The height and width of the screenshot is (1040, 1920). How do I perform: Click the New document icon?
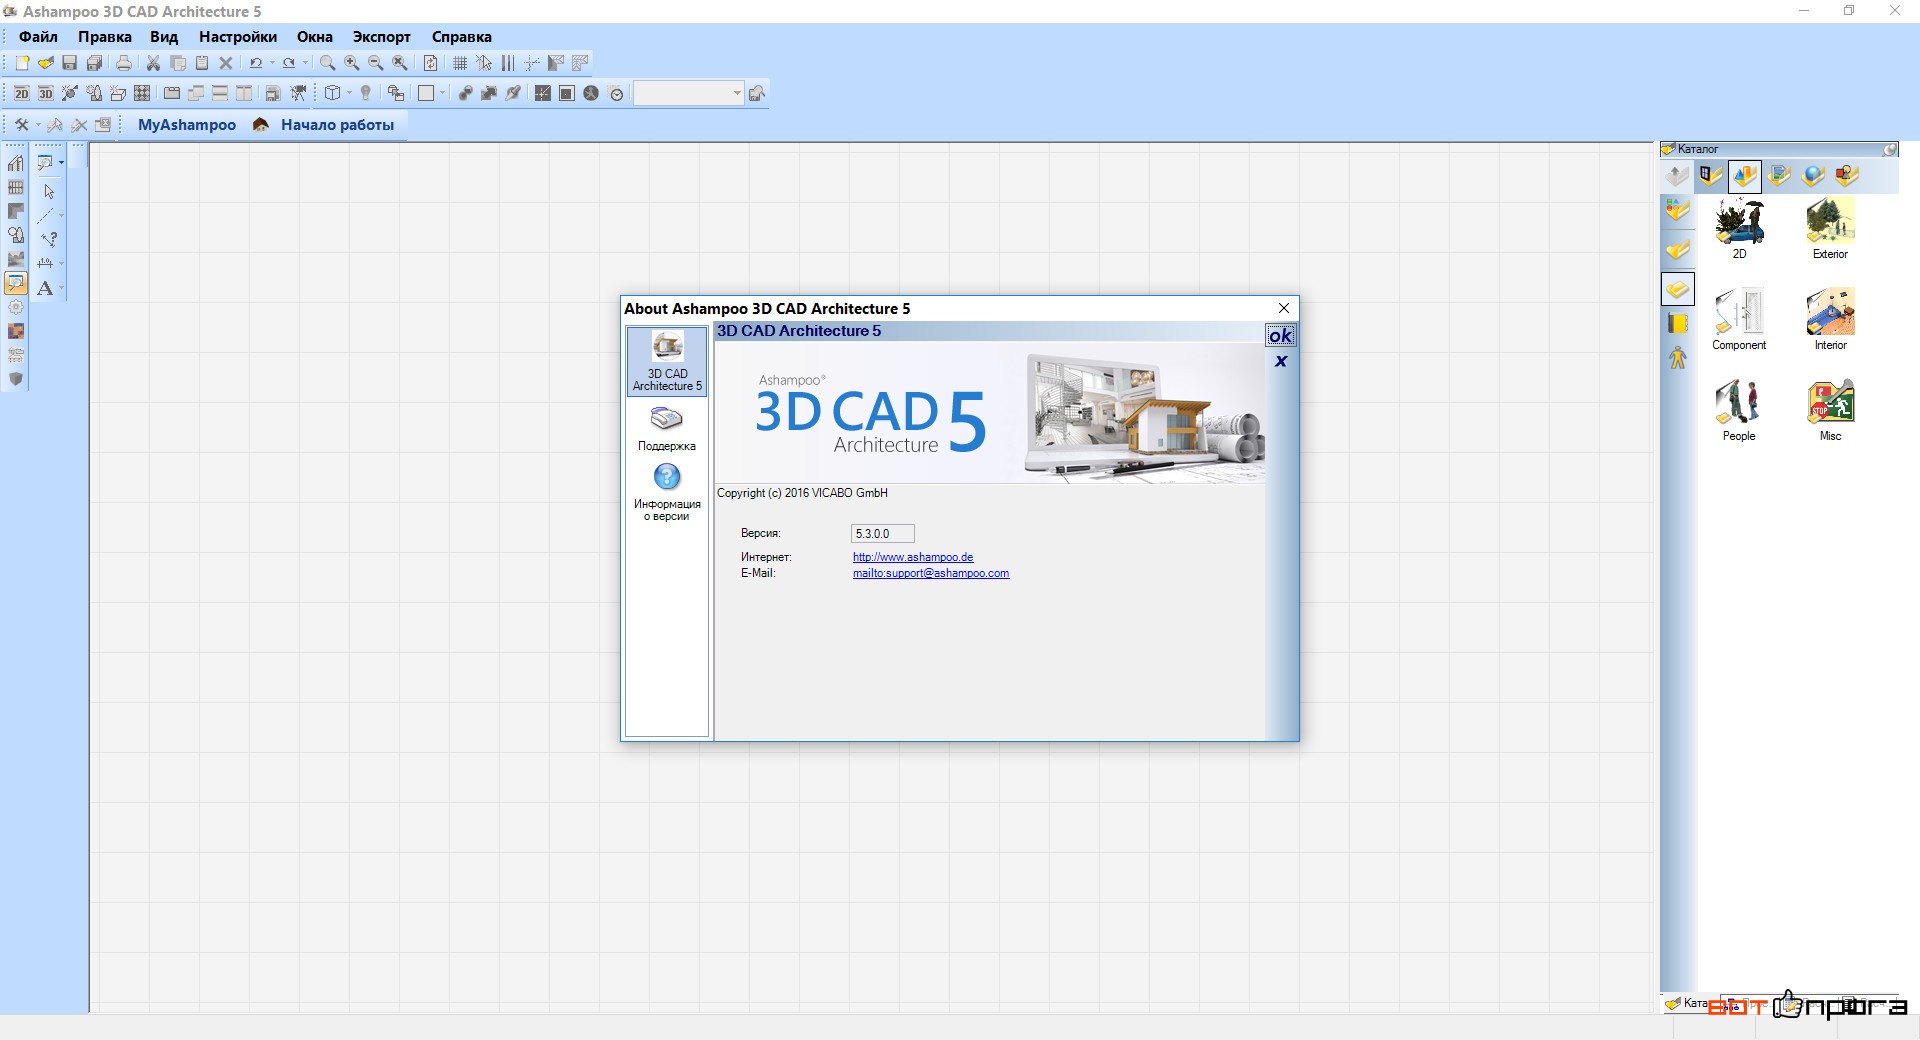click(x=22, y=63)
